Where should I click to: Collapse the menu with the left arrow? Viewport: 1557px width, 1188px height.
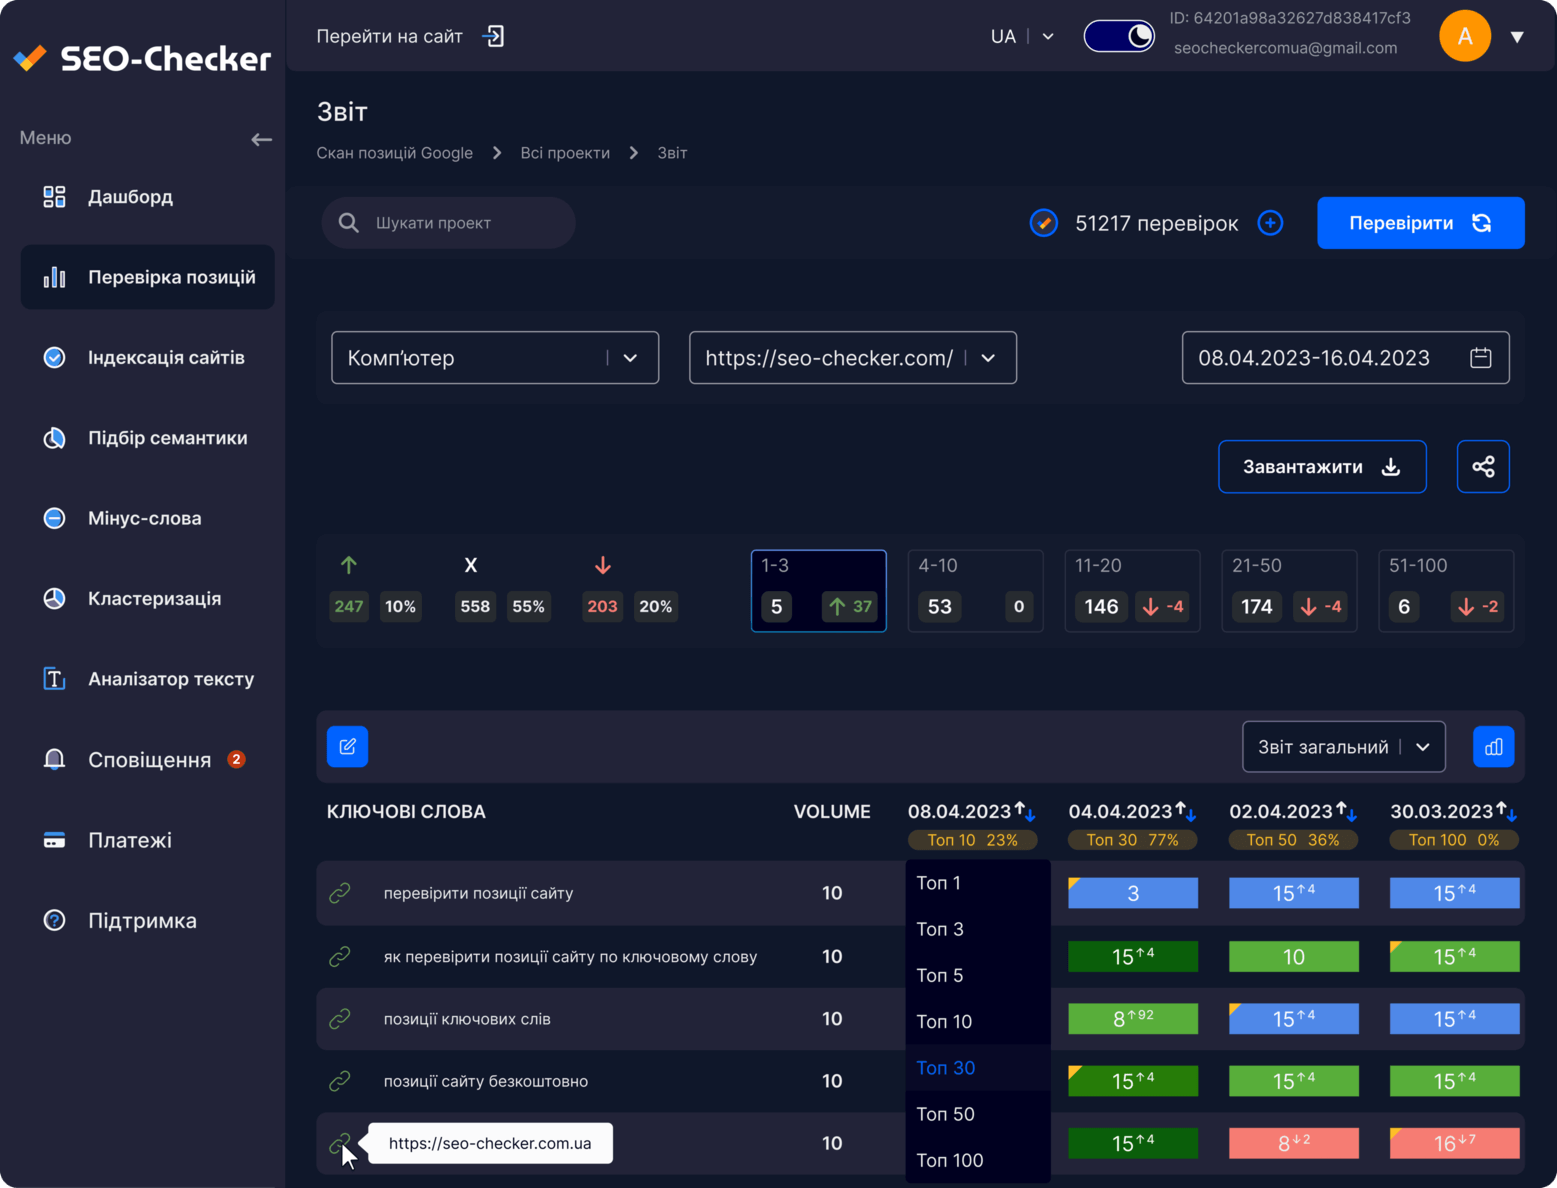click(261, 139)
